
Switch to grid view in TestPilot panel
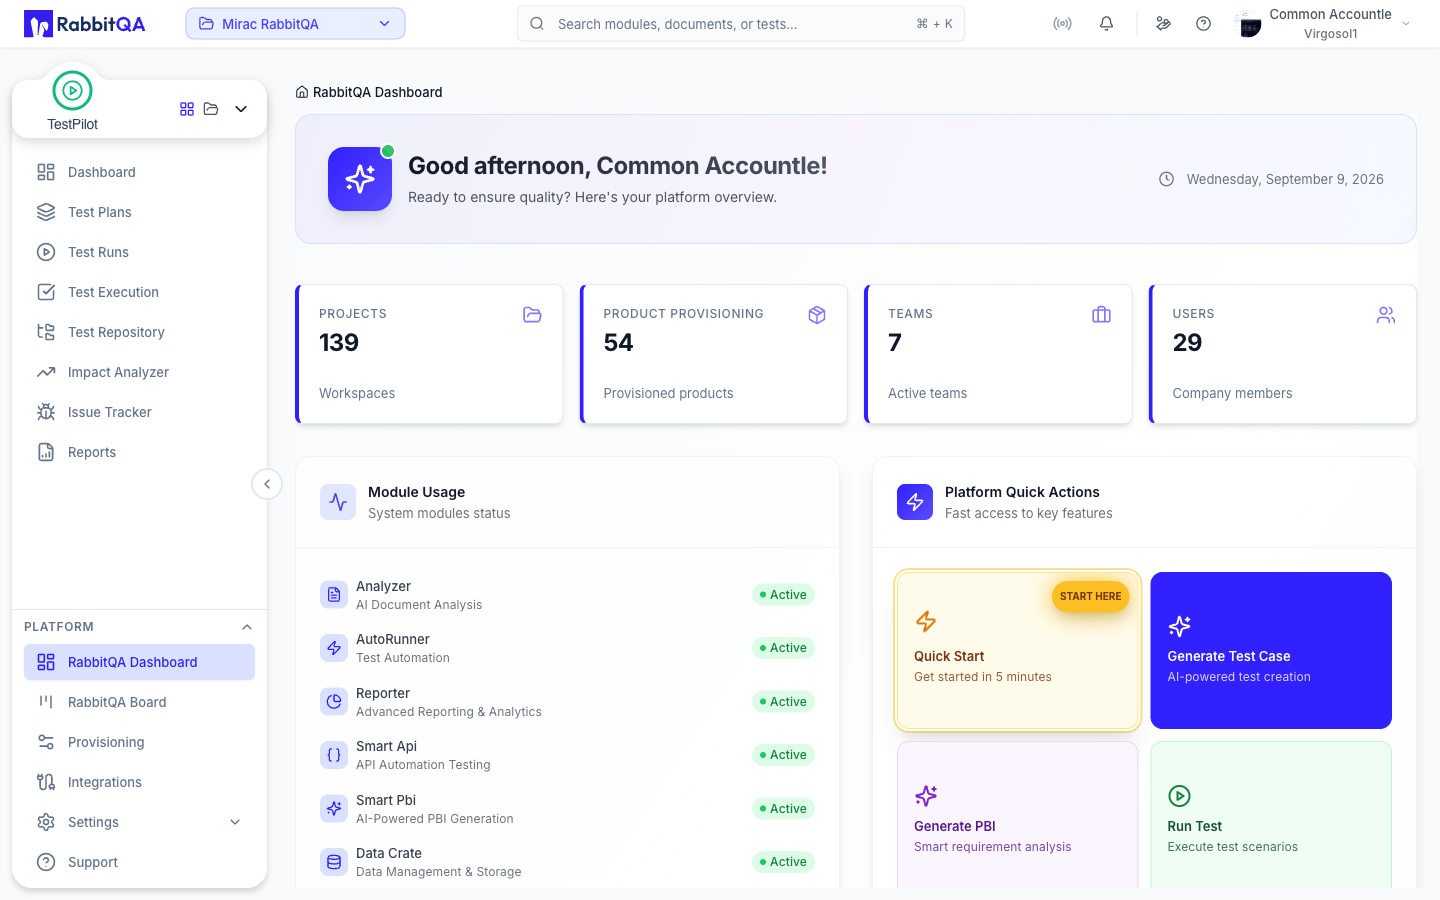pos(187,109)
